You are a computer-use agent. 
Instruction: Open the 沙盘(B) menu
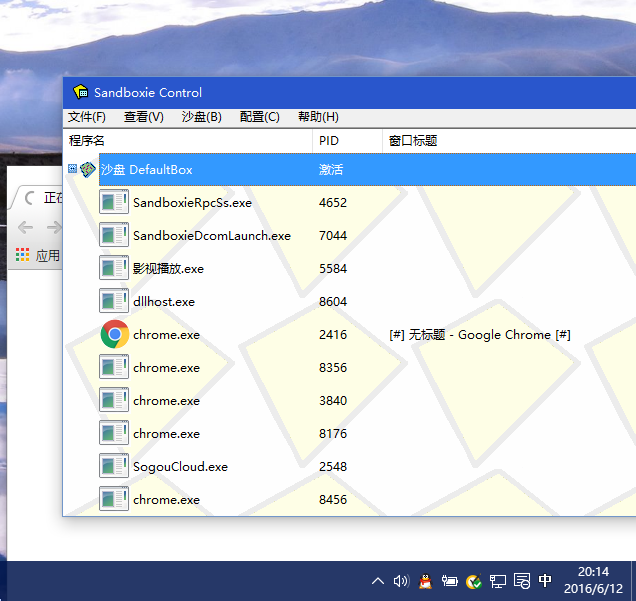(202, 117)
